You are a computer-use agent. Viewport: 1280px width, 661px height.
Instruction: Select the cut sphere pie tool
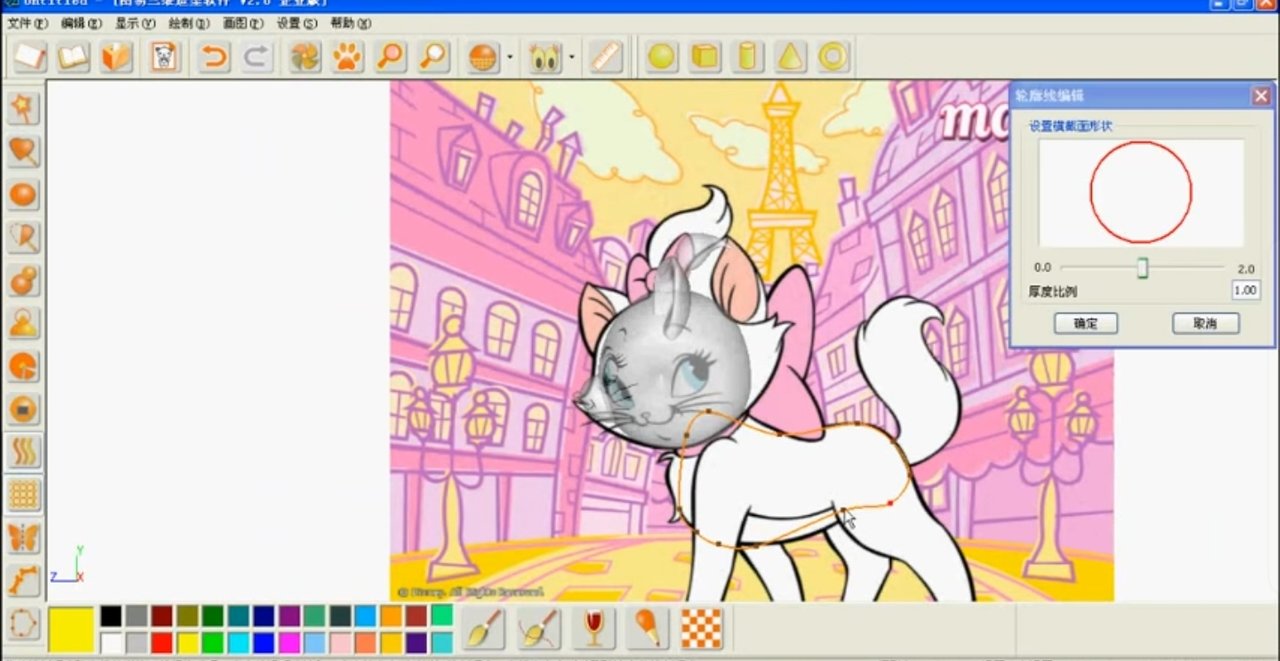pos(23,366)
